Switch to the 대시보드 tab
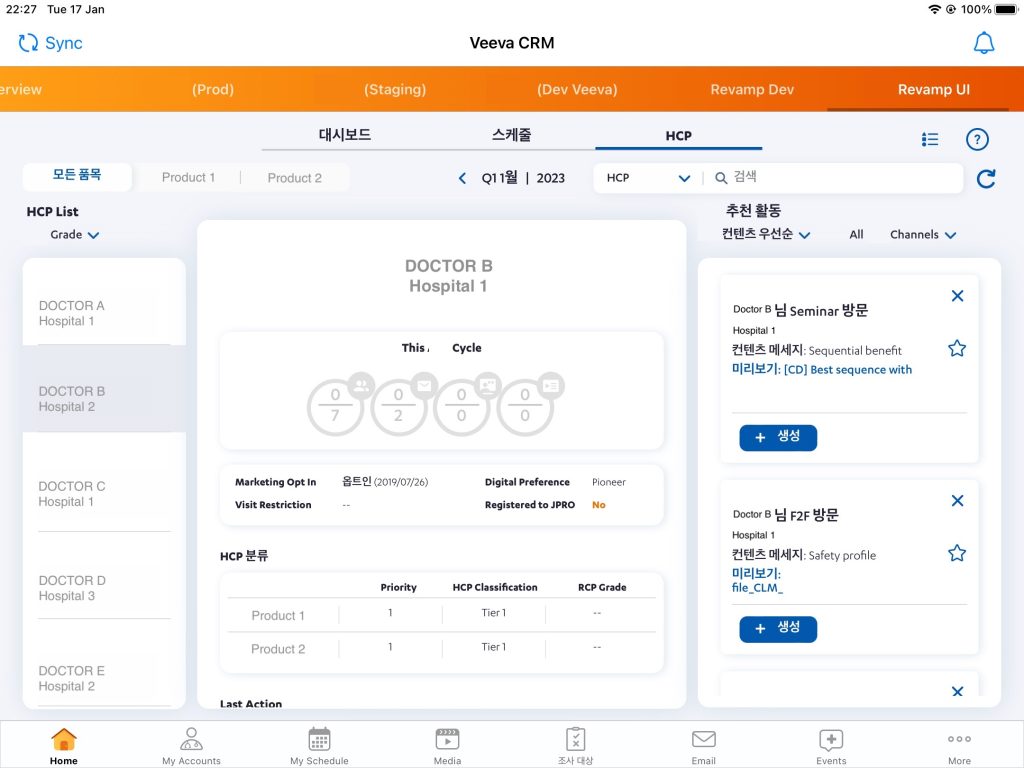 [344, 135]
